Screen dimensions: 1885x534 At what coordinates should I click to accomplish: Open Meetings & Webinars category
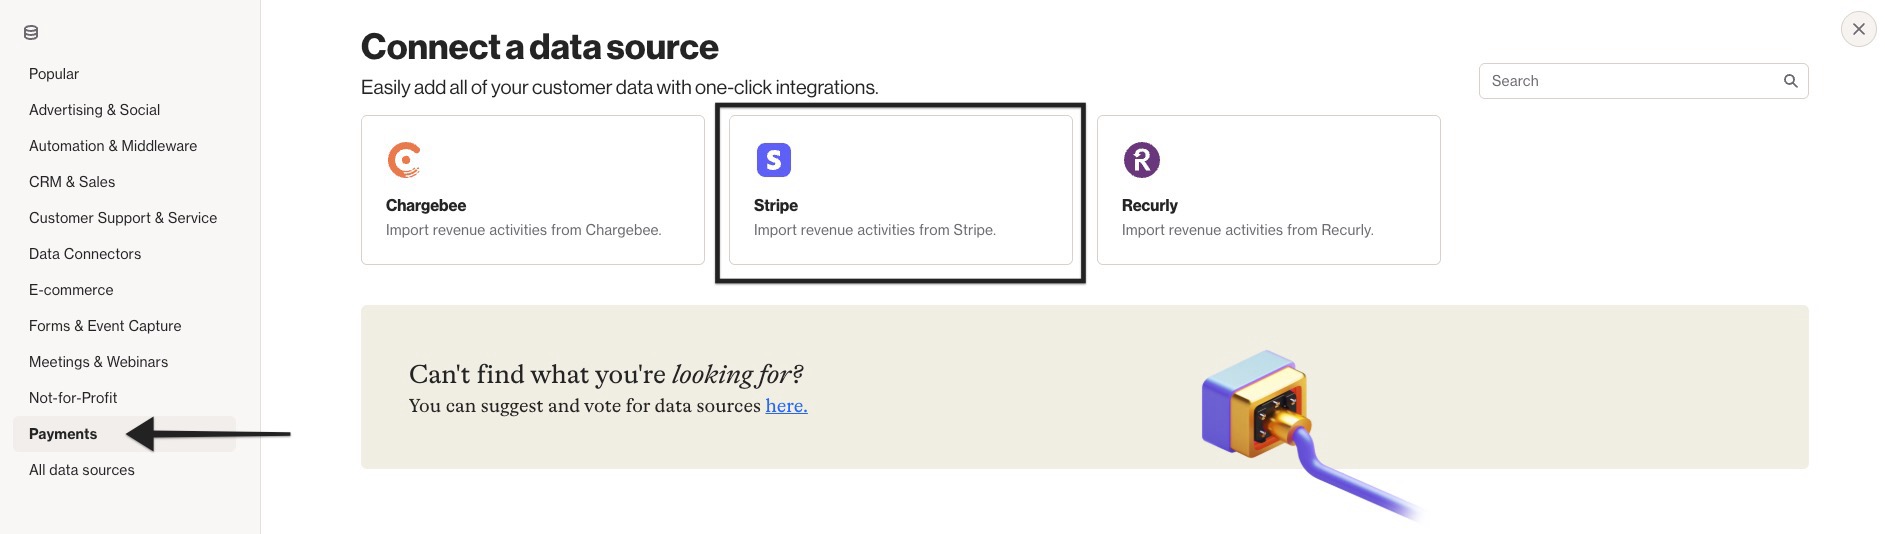click(98, 362)
